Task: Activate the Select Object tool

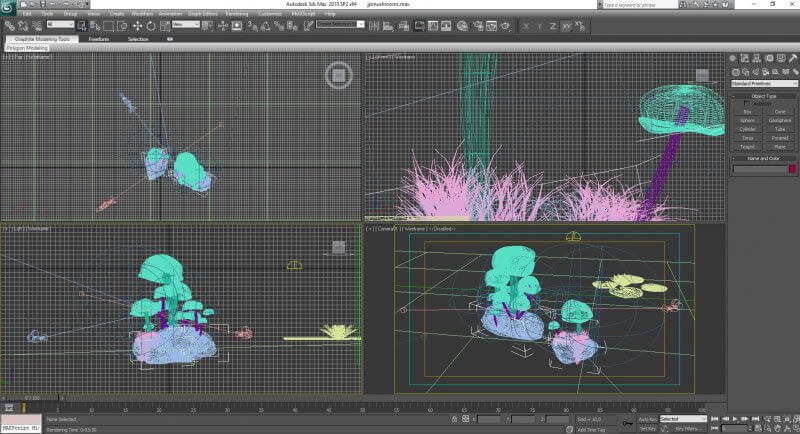Action: coord(82,25)
